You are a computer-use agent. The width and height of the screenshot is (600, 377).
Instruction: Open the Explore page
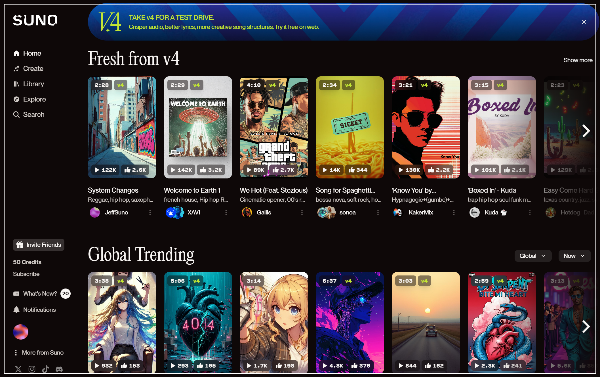coord(29,100)
